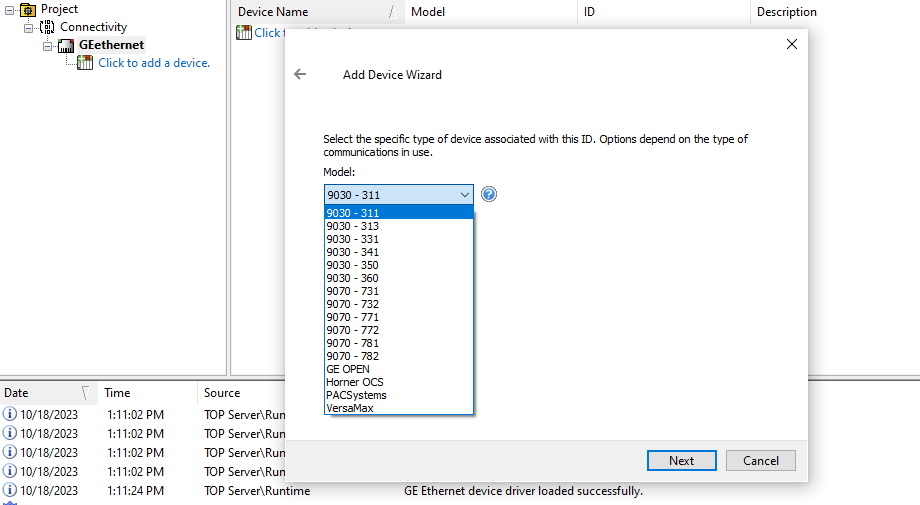Pick the 9070 - 782 model entry
Image resolution: width=920 pixels, height=505 pixels.
coord(399,356)
